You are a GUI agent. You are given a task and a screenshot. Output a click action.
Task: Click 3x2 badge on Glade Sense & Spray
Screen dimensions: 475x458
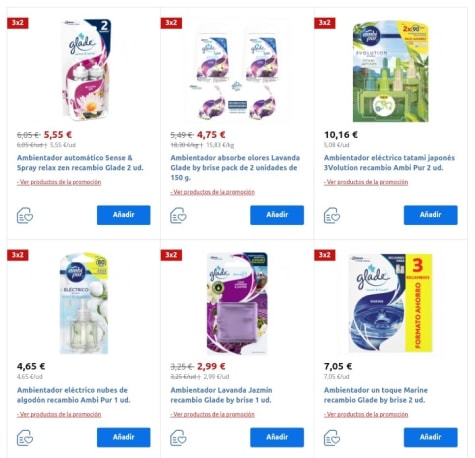(18, 23)
